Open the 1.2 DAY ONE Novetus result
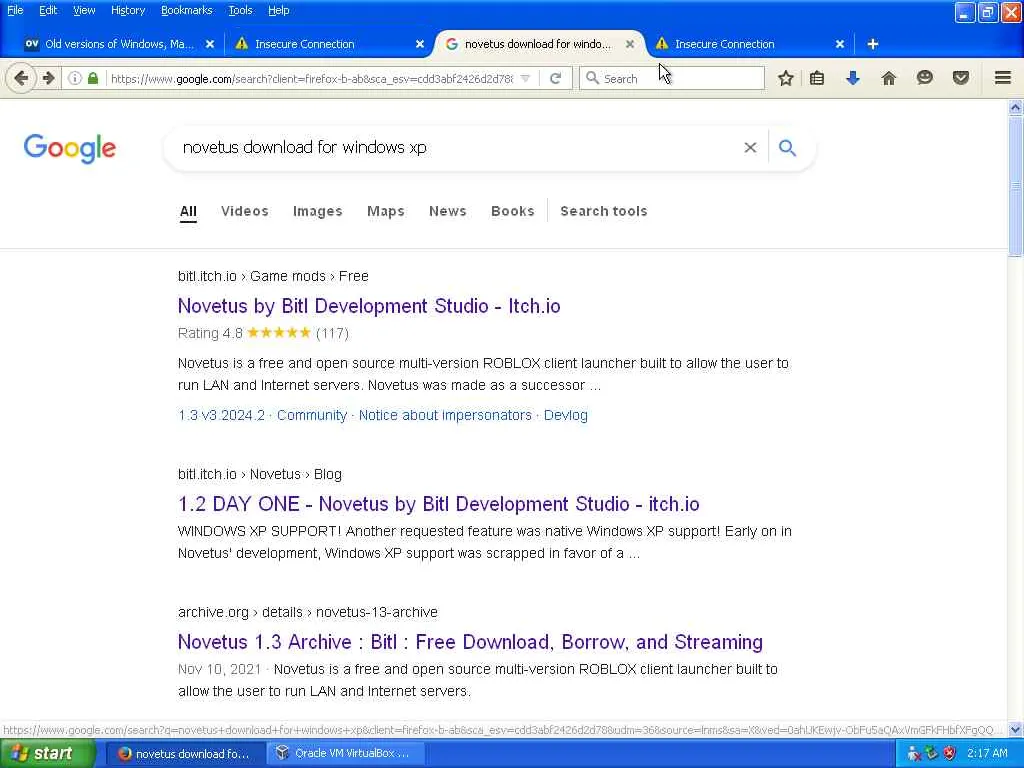1024x768 pixels. point(438,504)
